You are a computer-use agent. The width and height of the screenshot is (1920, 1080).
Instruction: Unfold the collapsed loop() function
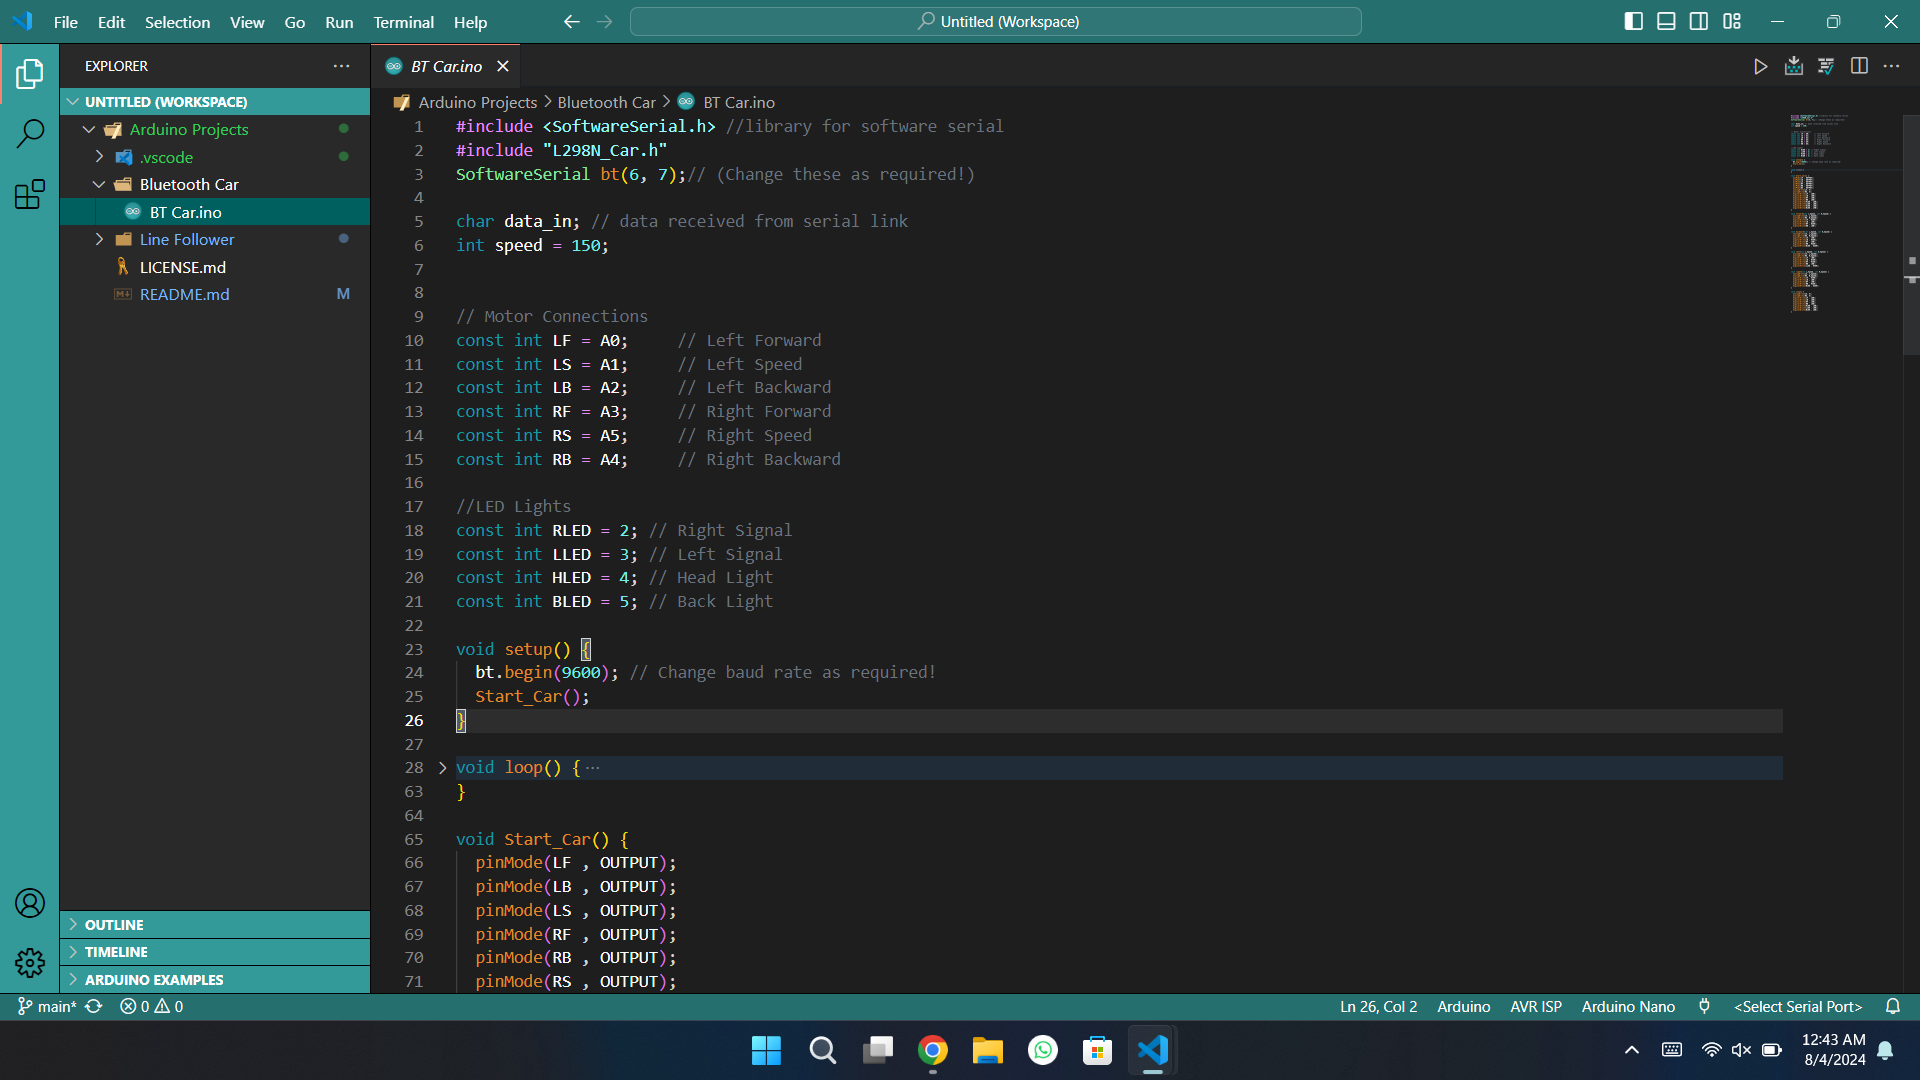click(x=442, y=768)
